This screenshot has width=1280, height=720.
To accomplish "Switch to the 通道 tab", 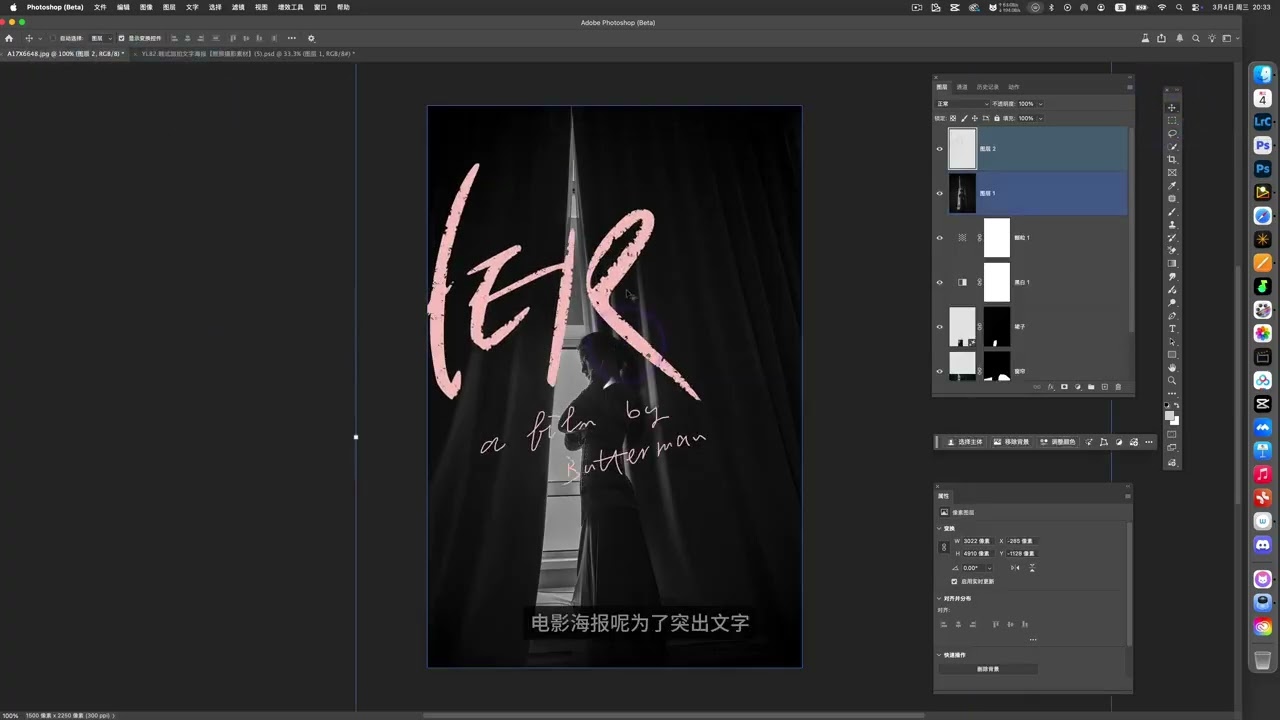I will pyautogui.click(x=962, y=87).
